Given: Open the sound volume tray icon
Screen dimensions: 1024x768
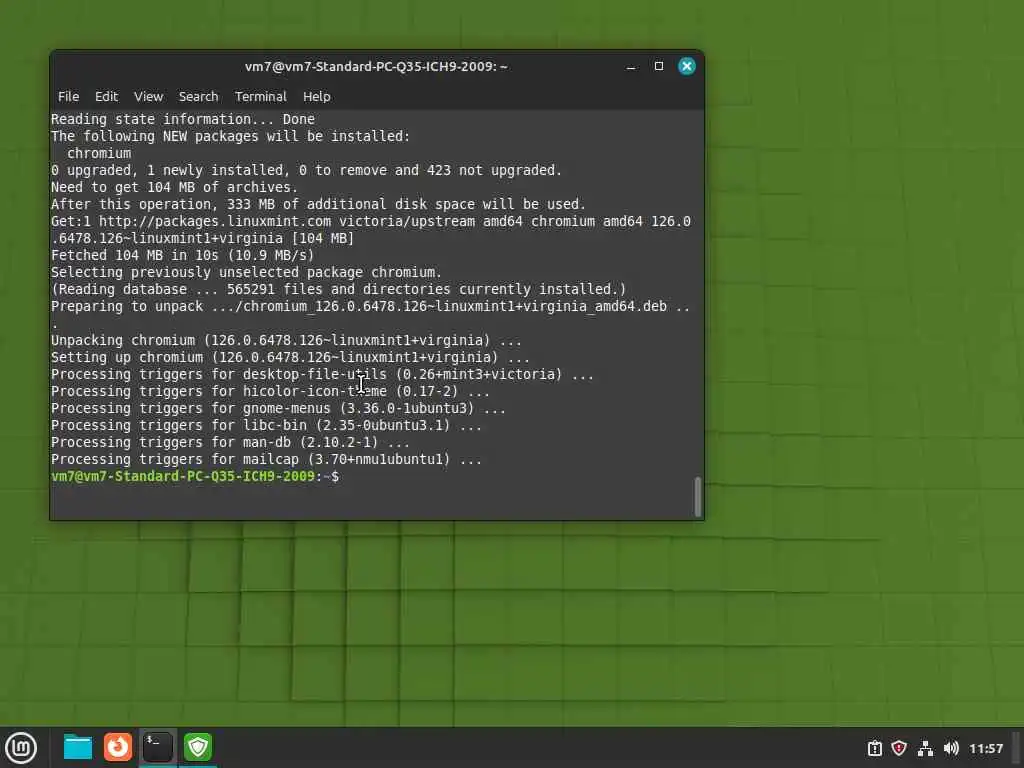Looking at the screenshot, I should click(x=951, y=748).
